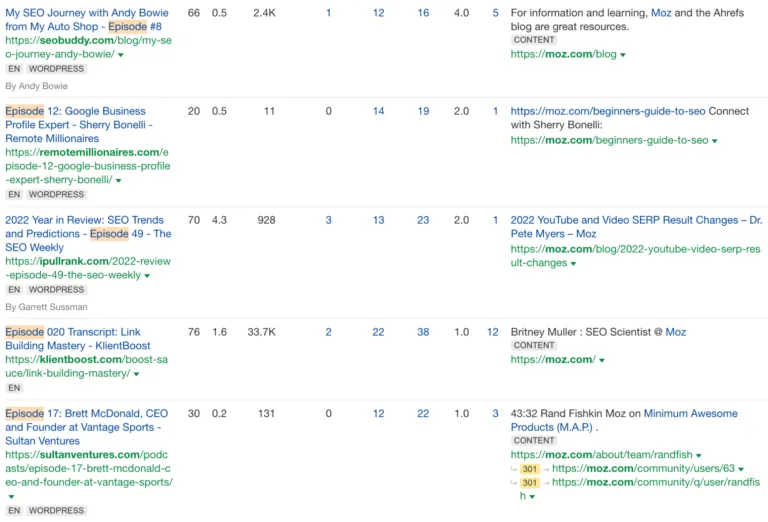Click value 16 in the seobuddy row
This screenshot has height=522, width=768.
423,13
